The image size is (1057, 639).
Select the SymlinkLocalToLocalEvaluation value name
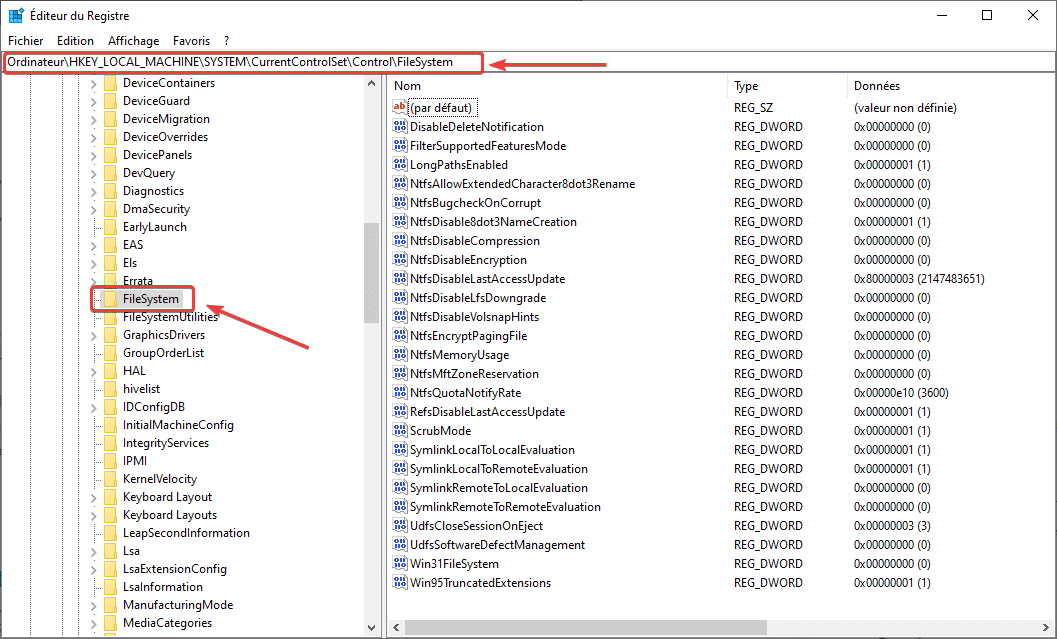(x=492, y=450)
